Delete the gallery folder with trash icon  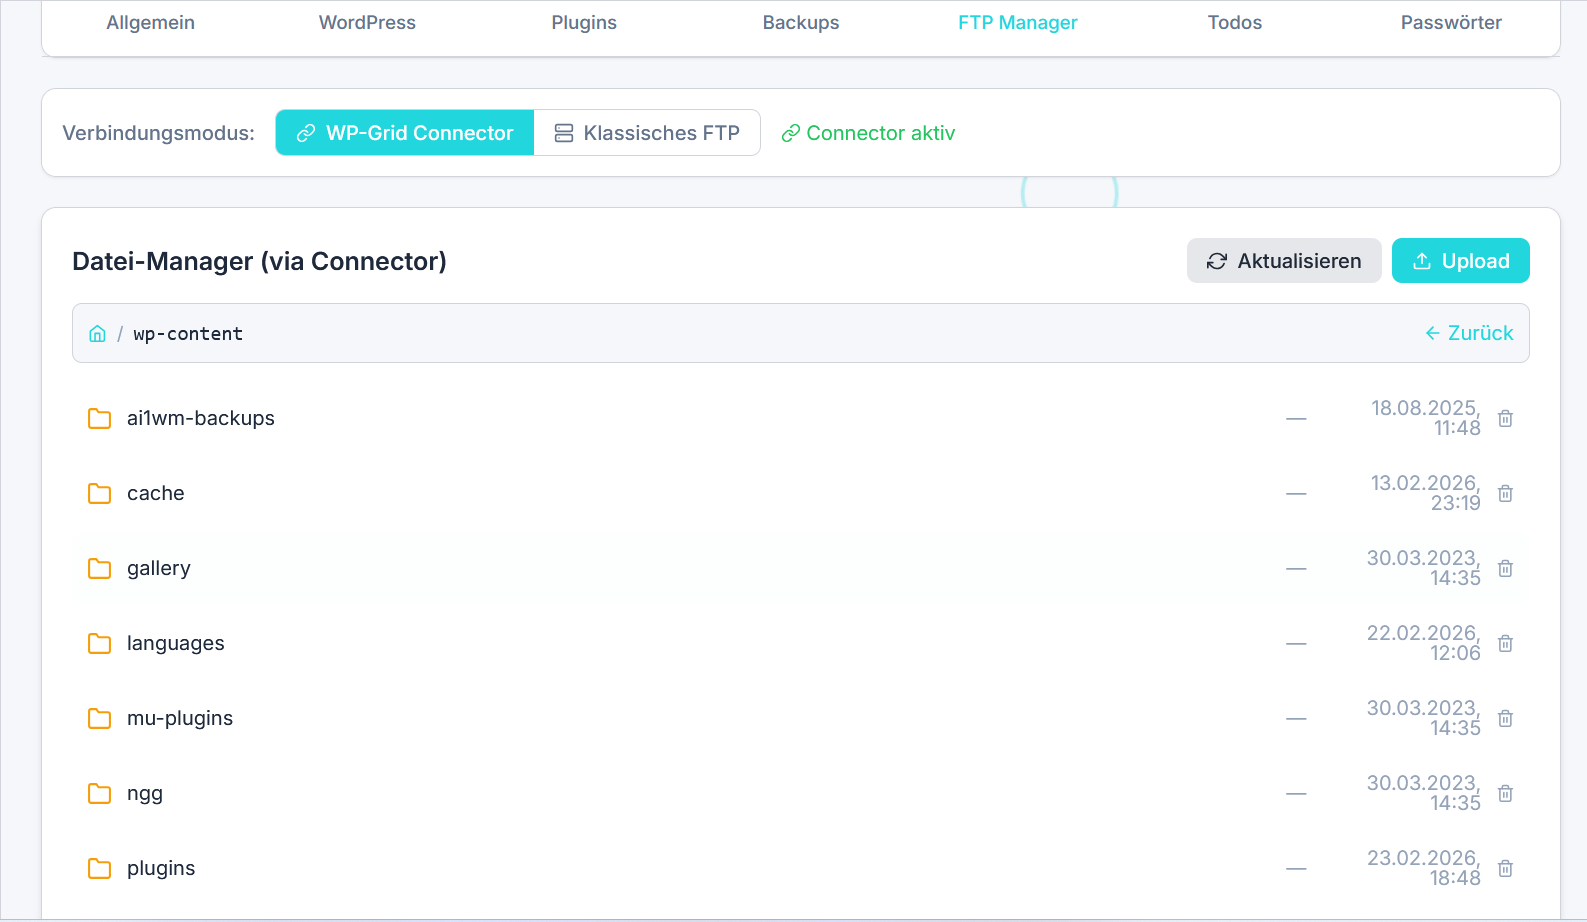coord(1505,569)
